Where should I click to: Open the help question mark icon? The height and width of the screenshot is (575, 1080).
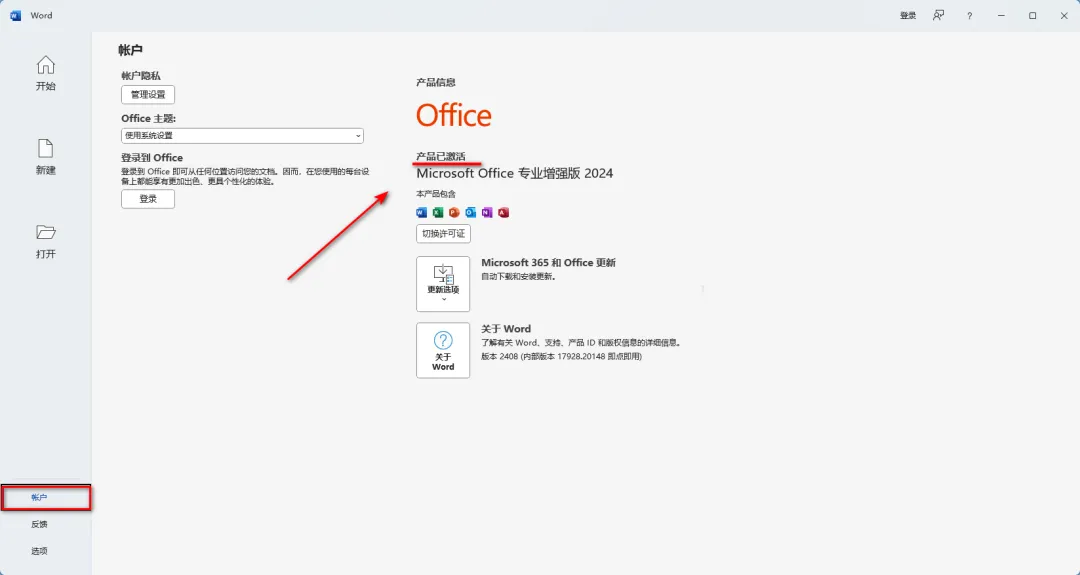coord(969,15)
